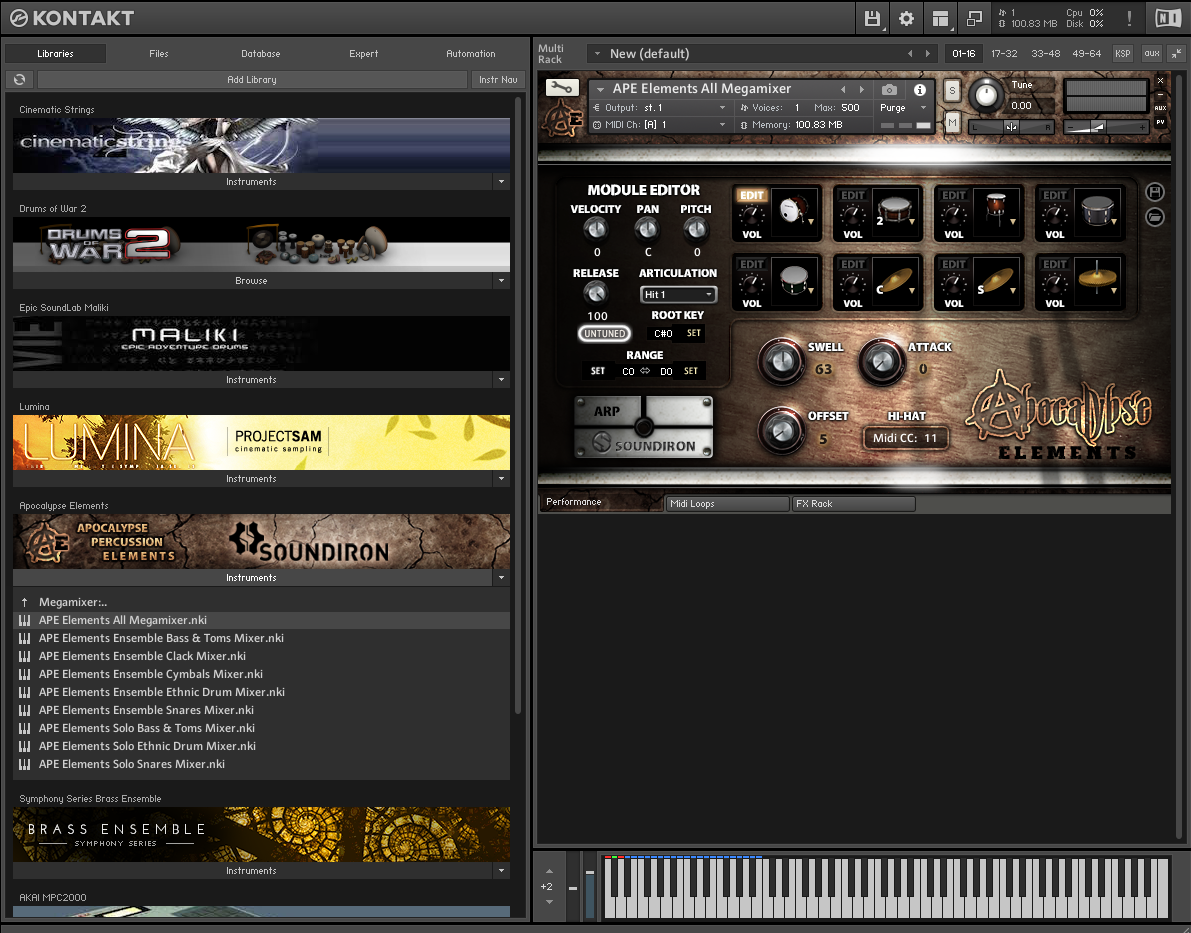The image size is (1191, 933).
Task: Click the load preset folder icon in Apocalypse panel
Action: pos(1155,217)
